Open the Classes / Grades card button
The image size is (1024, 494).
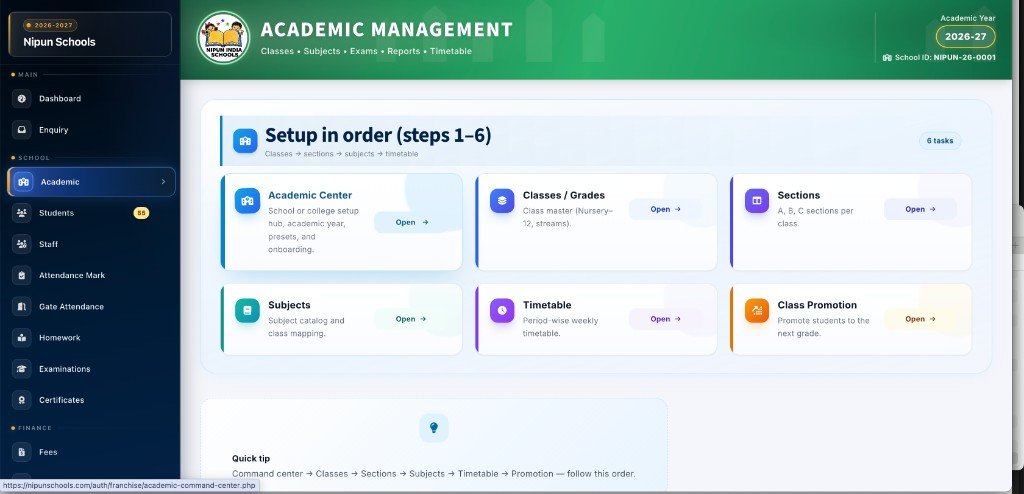tap(665, 209)
